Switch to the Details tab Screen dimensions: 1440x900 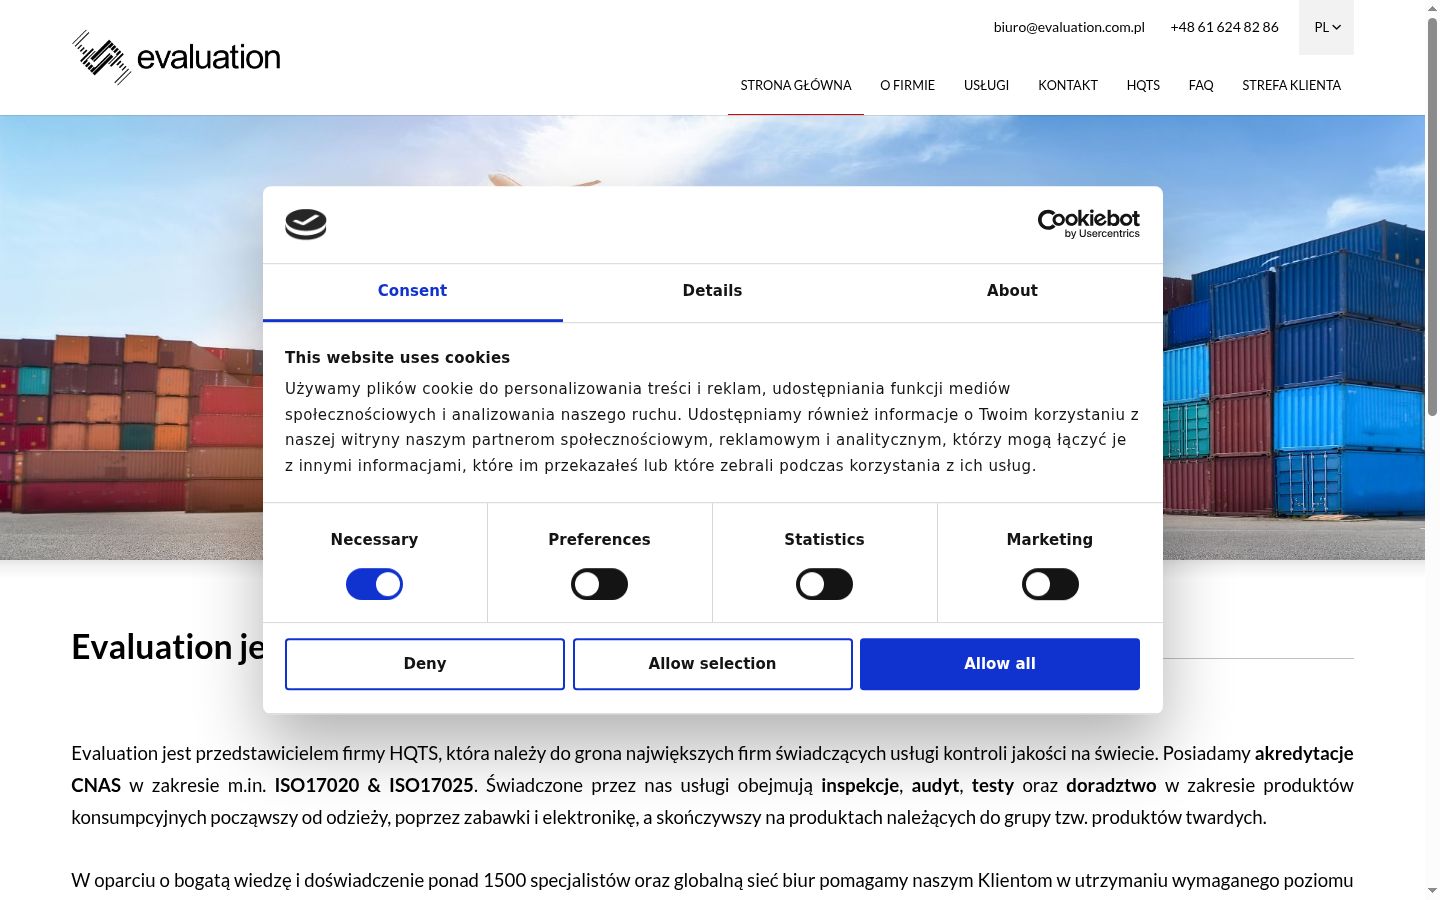712,291
